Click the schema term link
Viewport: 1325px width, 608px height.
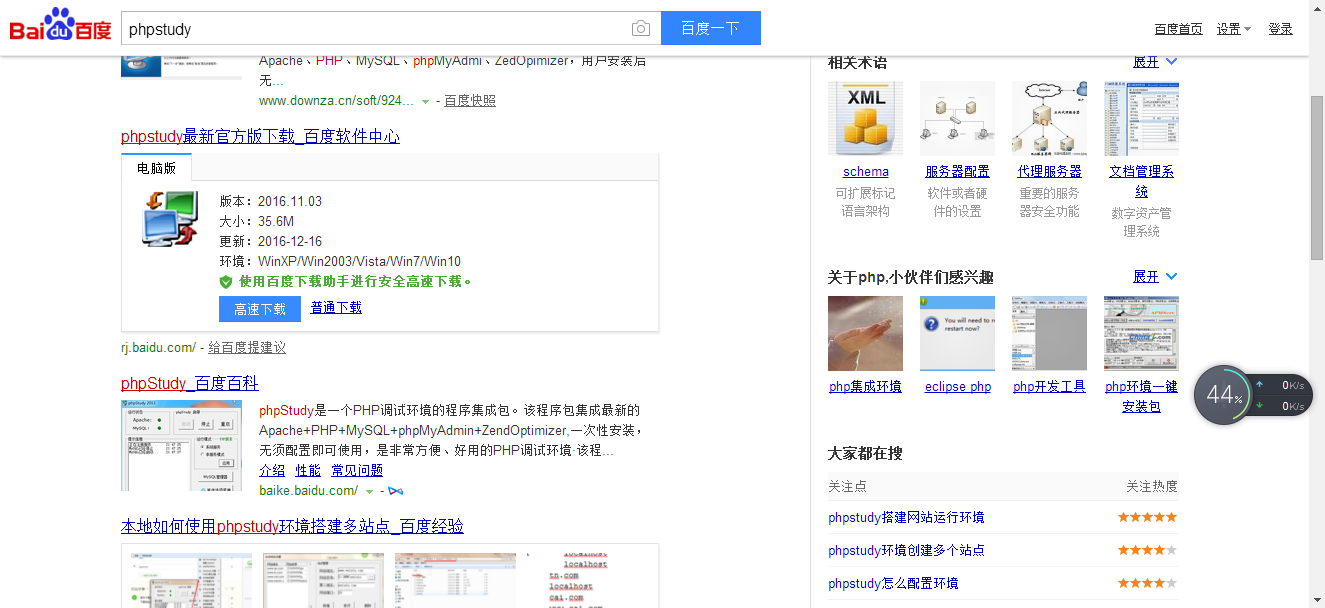point(865,172)
